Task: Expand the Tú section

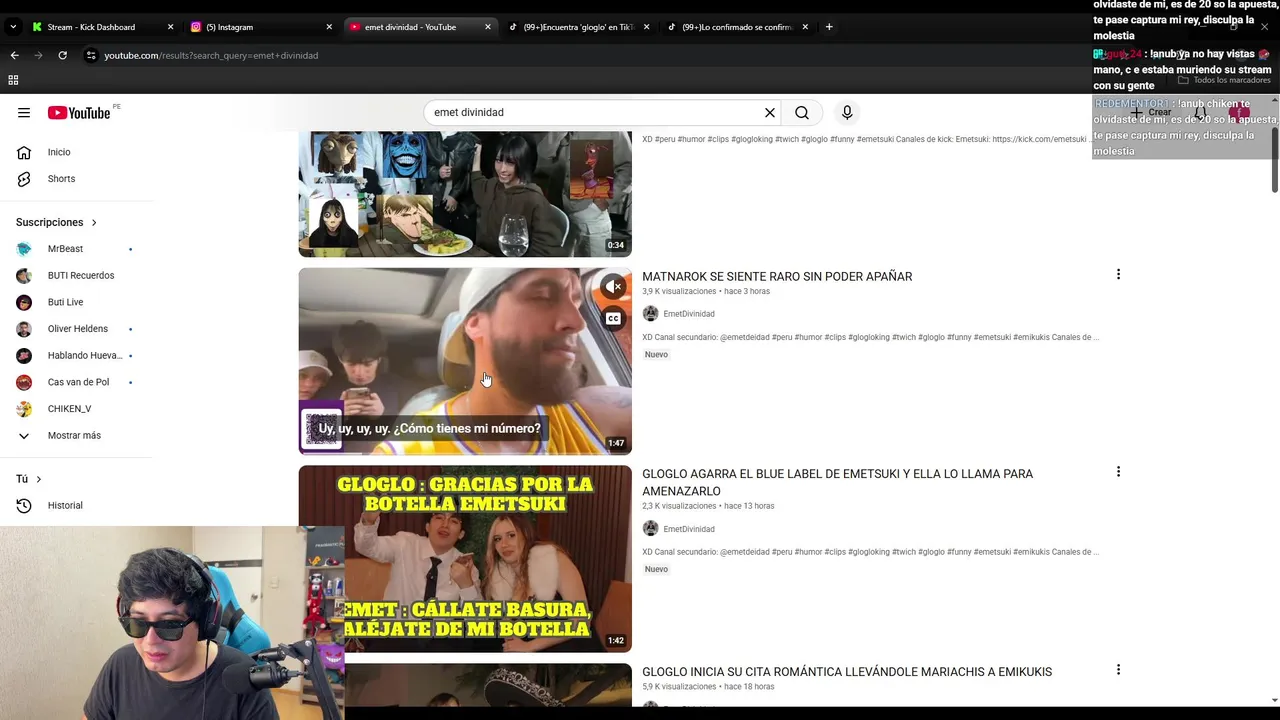Action: click(x=29, y=479)
